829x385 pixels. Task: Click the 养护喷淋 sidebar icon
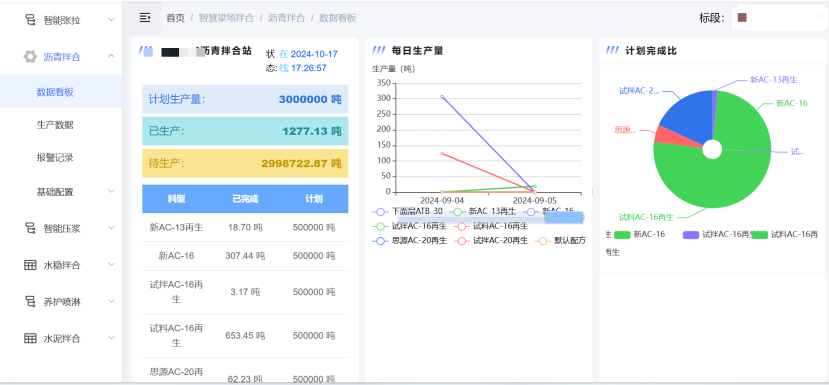point(31,301)
